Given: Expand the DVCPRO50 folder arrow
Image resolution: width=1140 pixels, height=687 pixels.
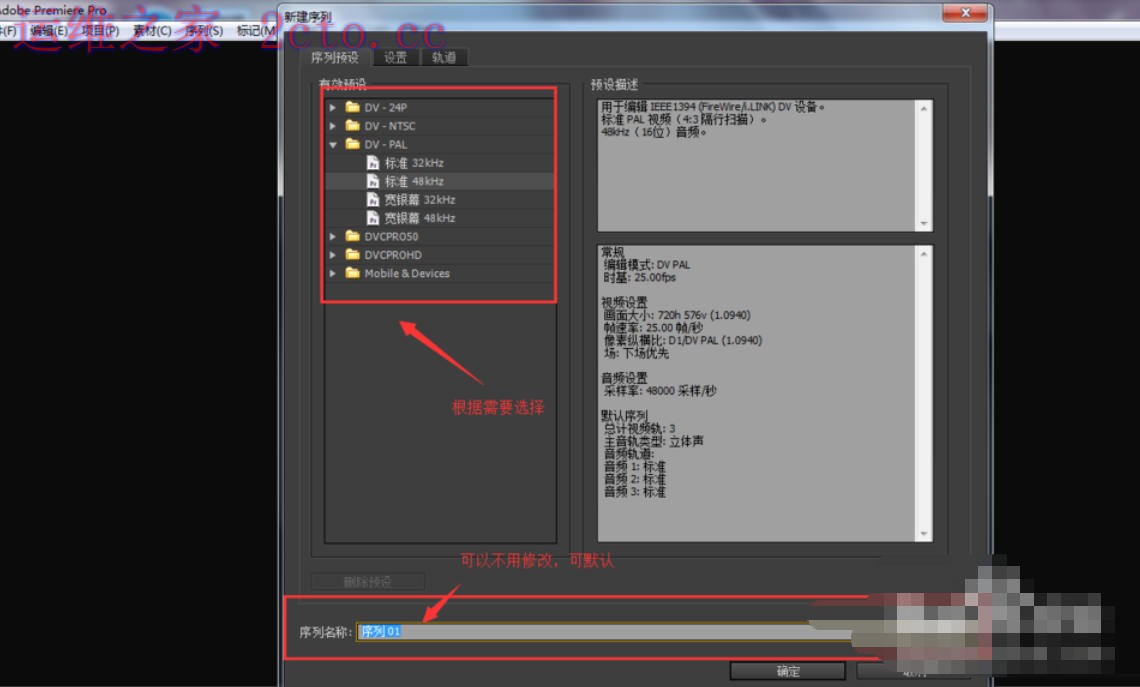Looking at the screenshot, I should [332, 236].
